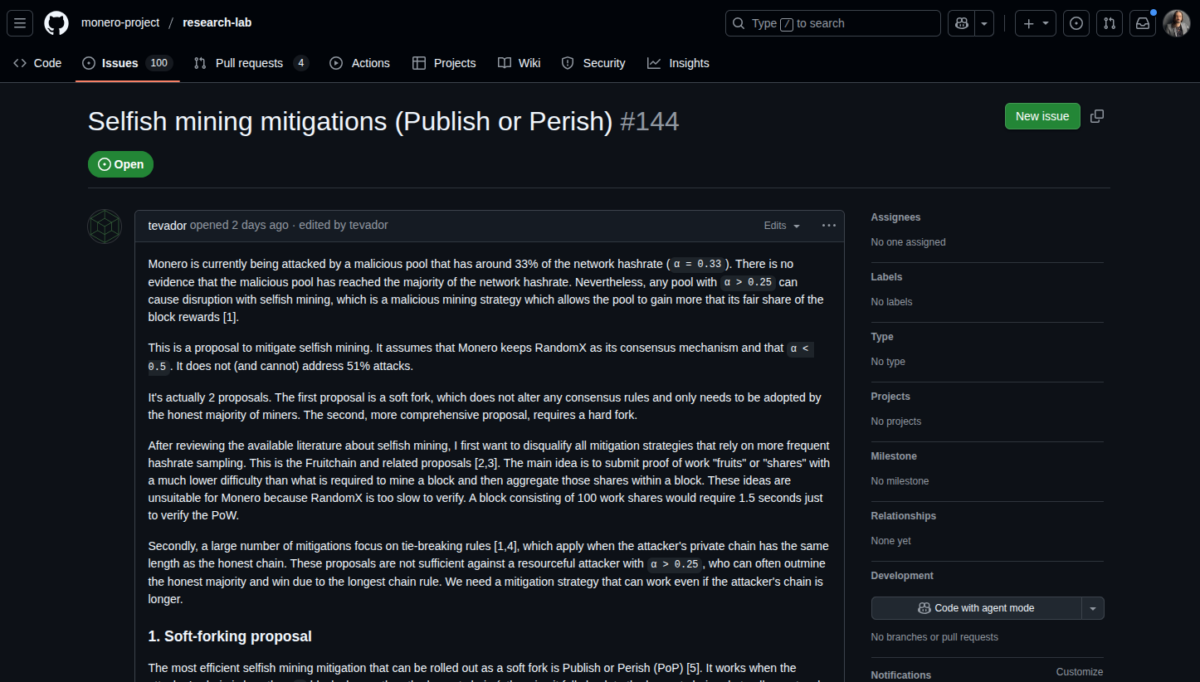
Task: Click the 'No milestone' text
Action: click(x=900, y=481)
